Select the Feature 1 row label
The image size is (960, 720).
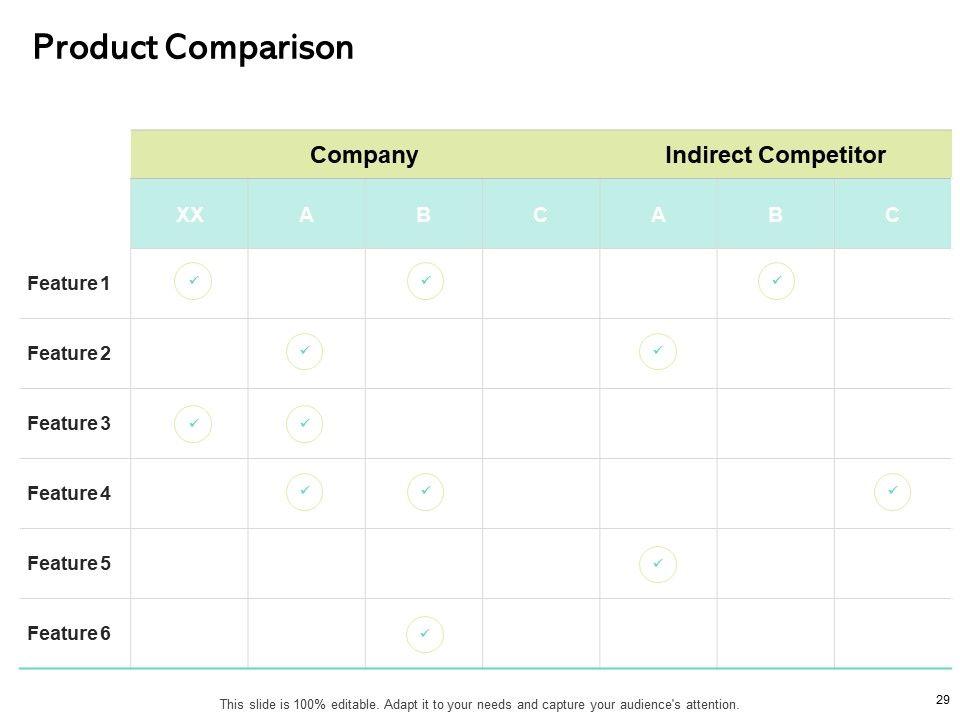click(69, 283)
